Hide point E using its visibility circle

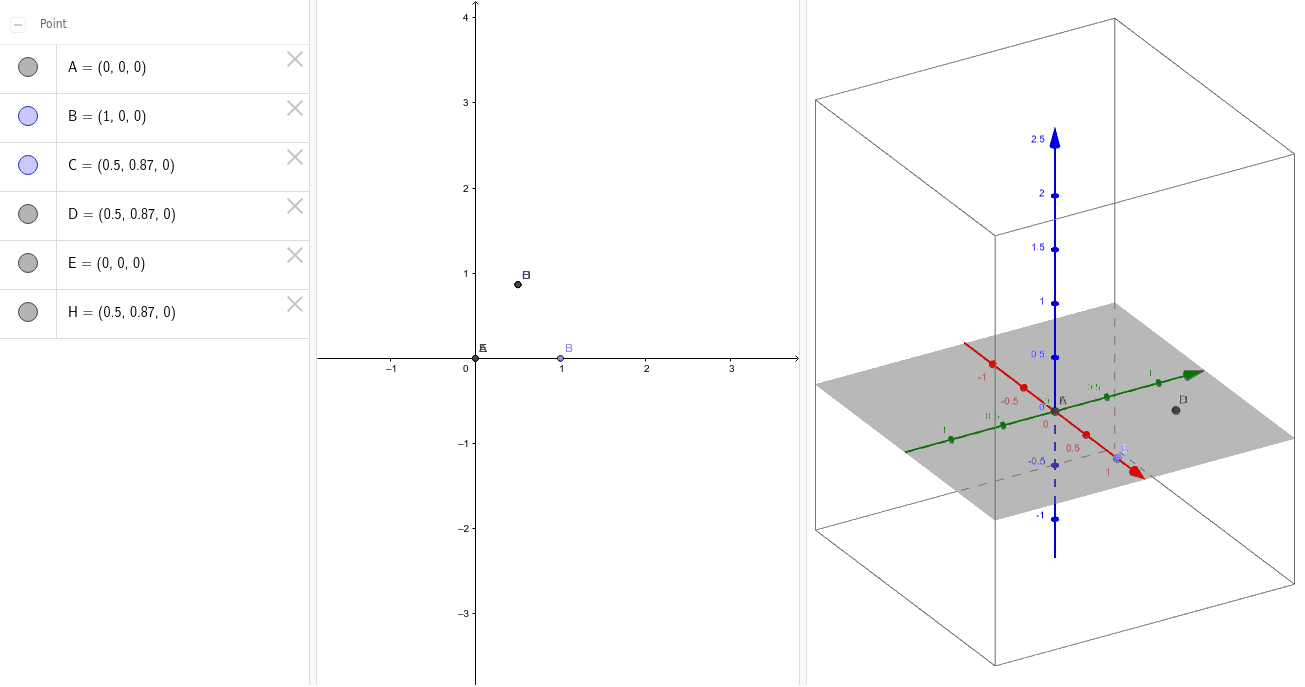pyautogui.click(x=28, y=263)
